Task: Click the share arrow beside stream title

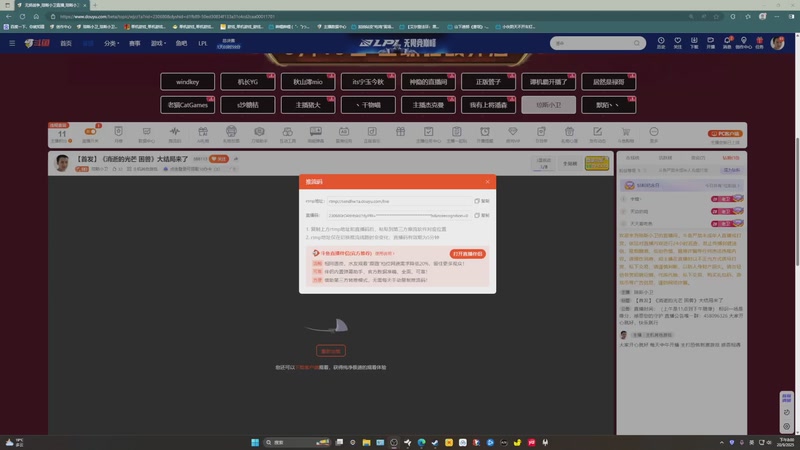Action: pos(236,159)
